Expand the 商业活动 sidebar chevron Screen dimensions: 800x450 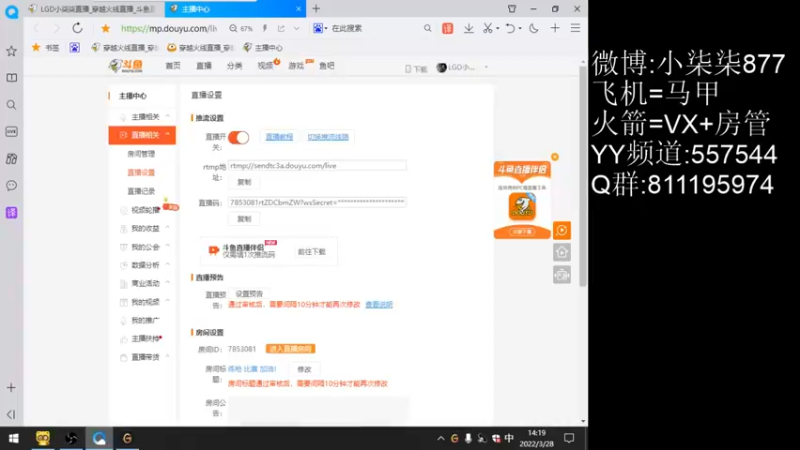pyautogui.click(x=167, y=283)
